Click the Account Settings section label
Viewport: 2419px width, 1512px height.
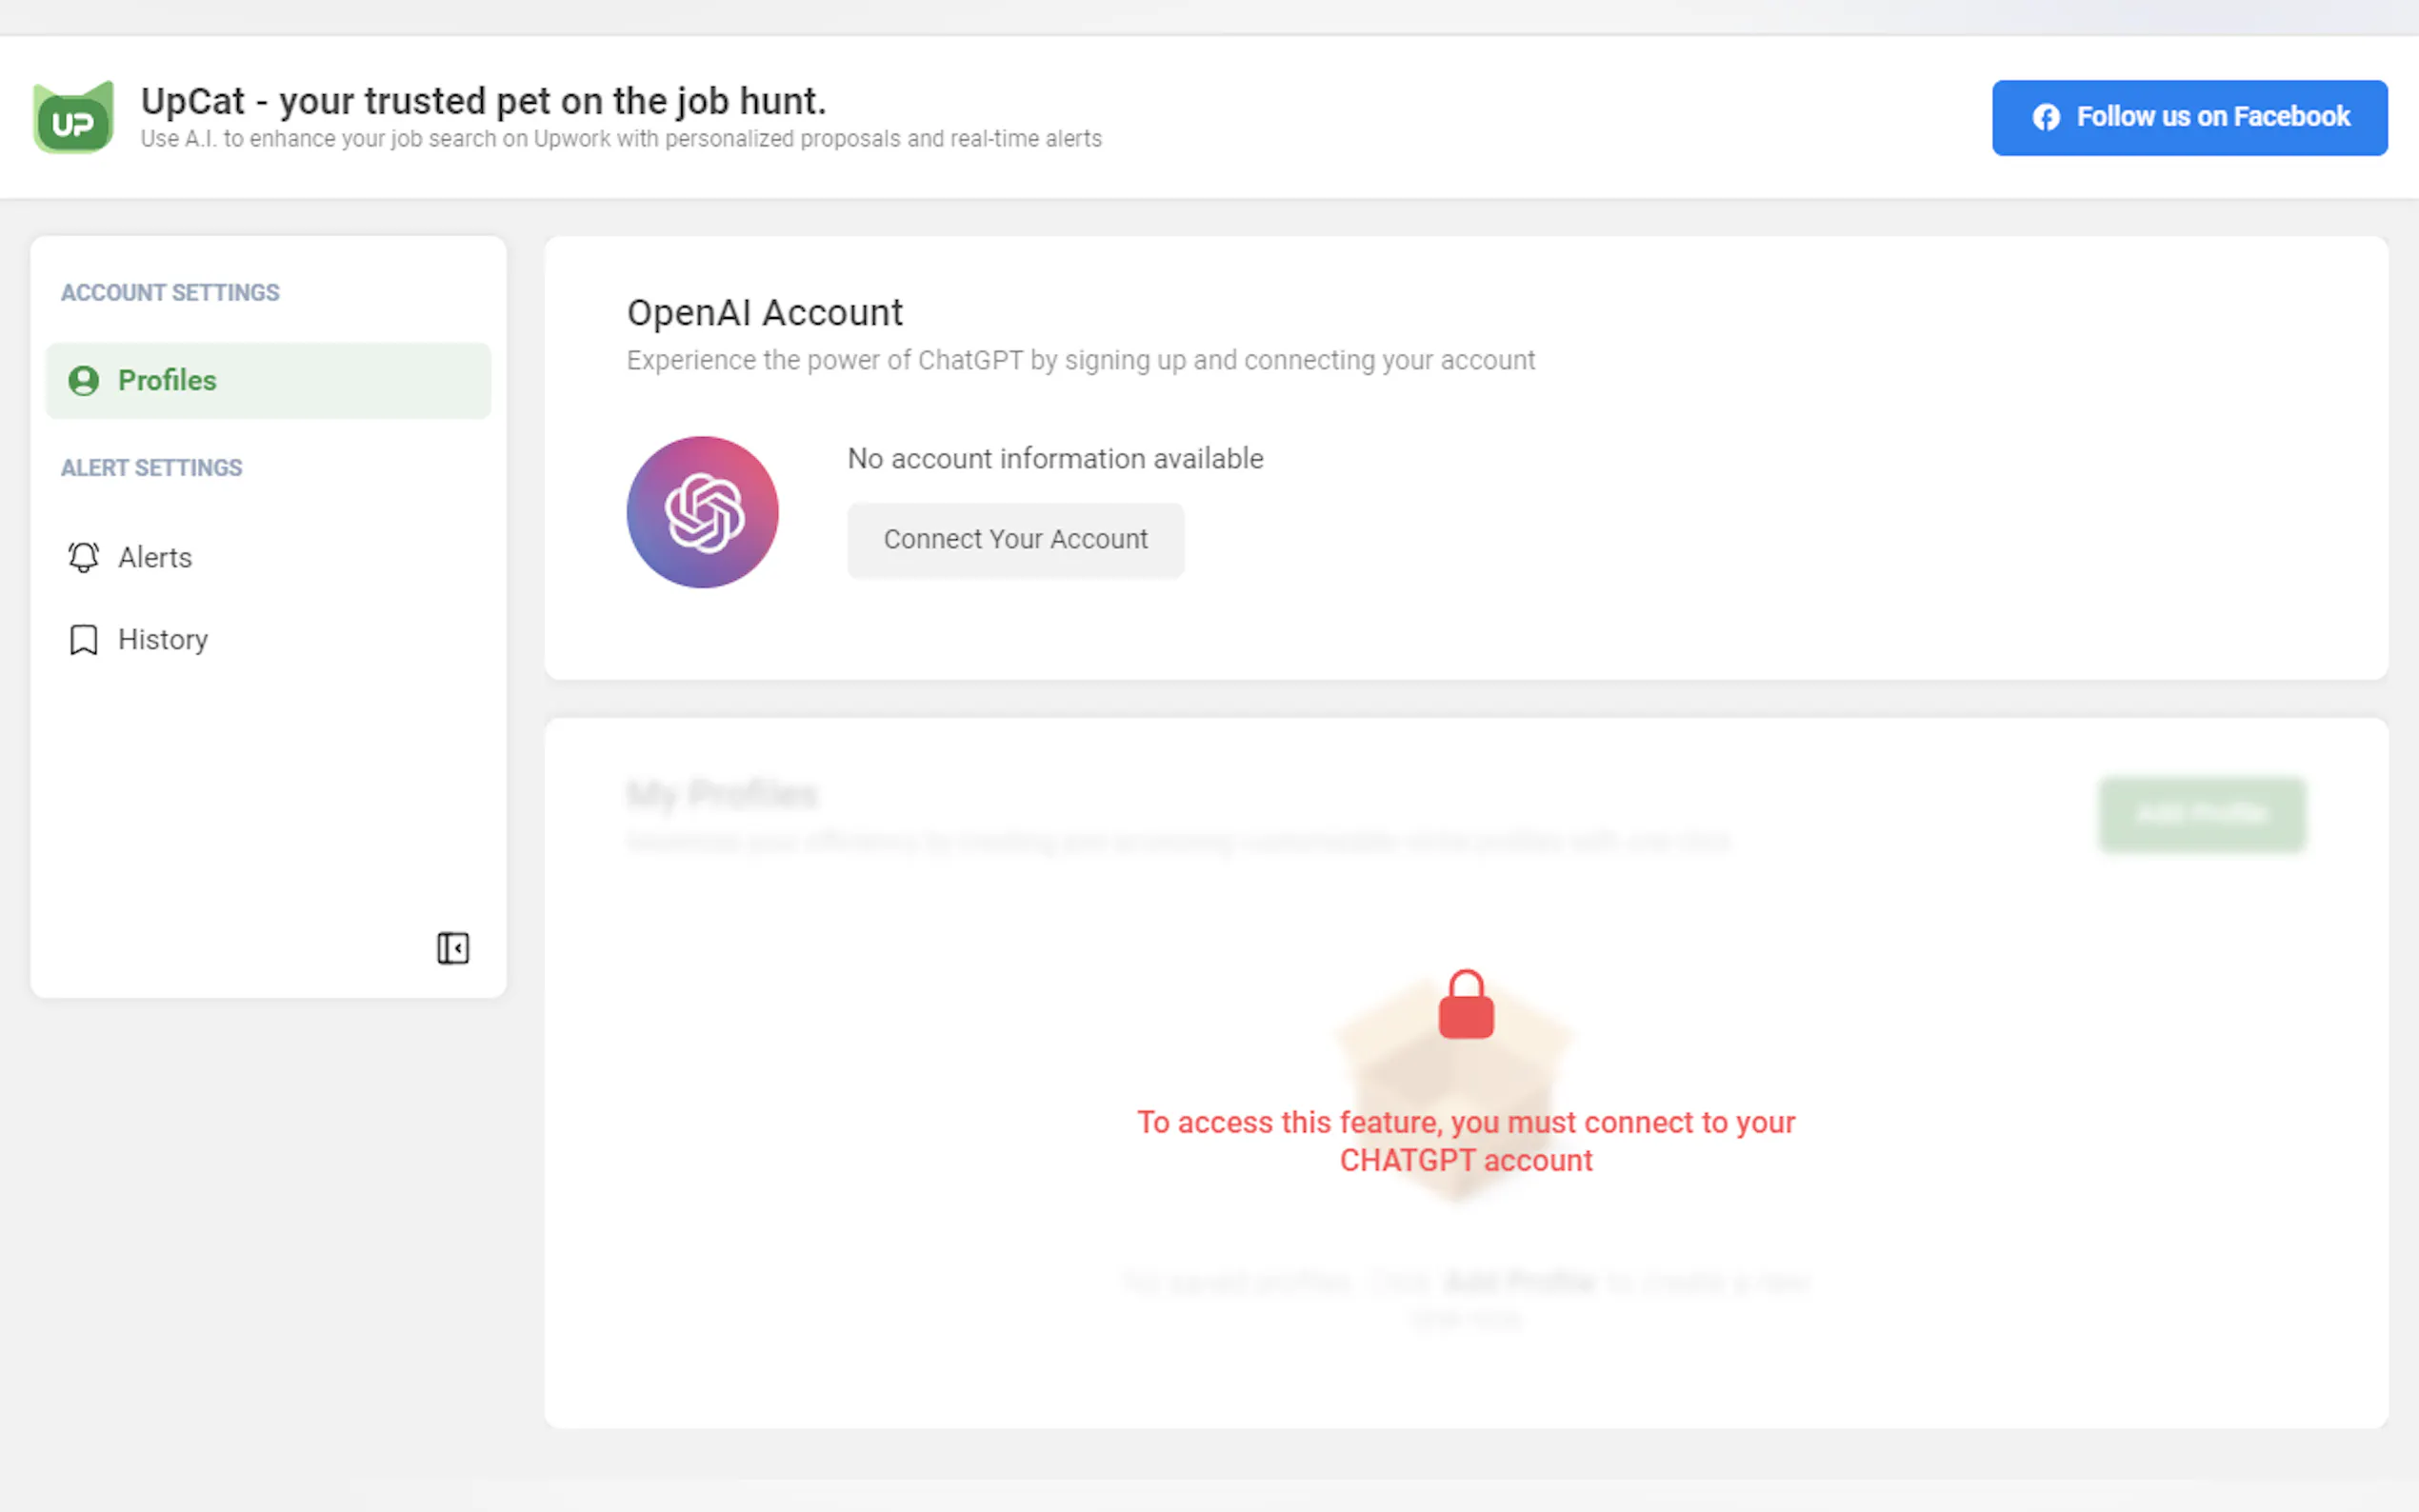click(x=170, y=293)
